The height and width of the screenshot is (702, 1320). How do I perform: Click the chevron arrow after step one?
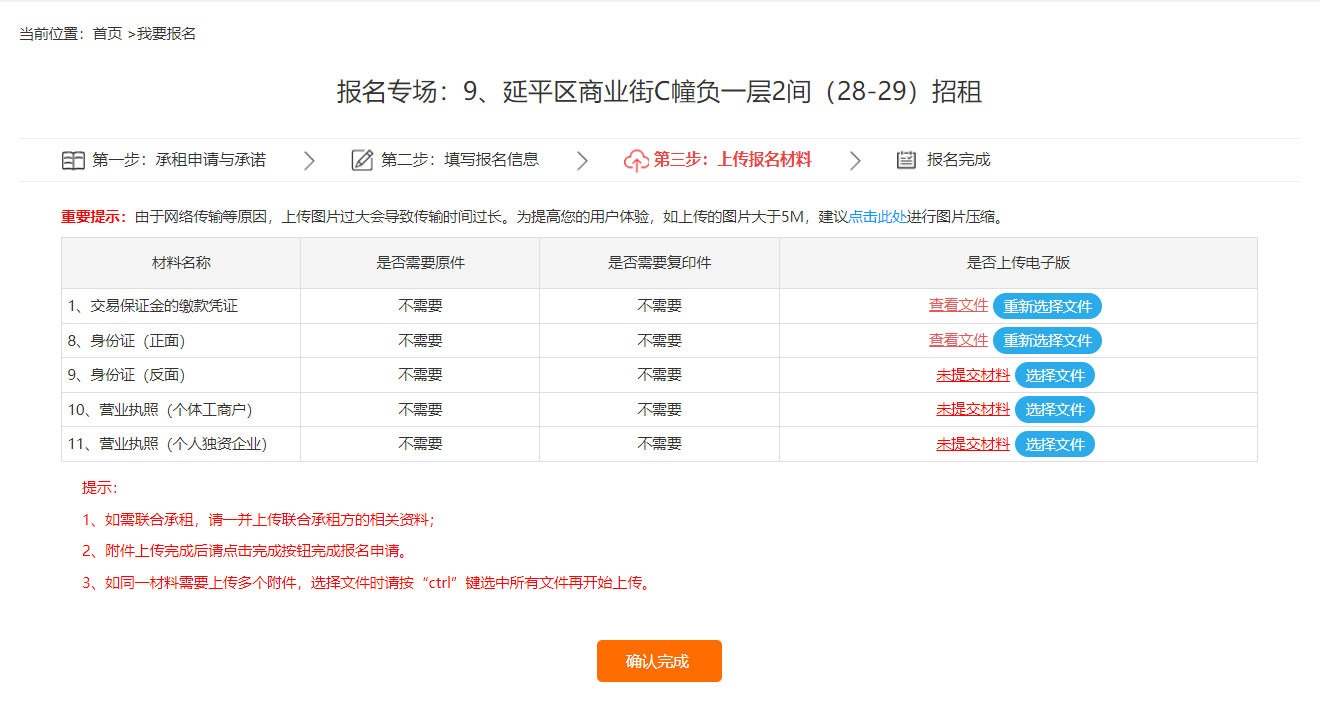(309, 161)
